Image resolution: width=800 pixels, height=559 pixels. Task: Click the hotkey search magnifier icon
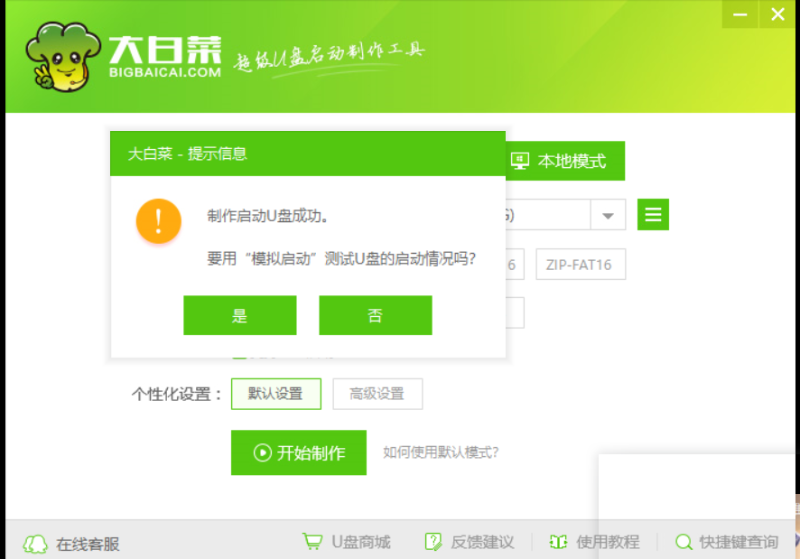point(684,542)
